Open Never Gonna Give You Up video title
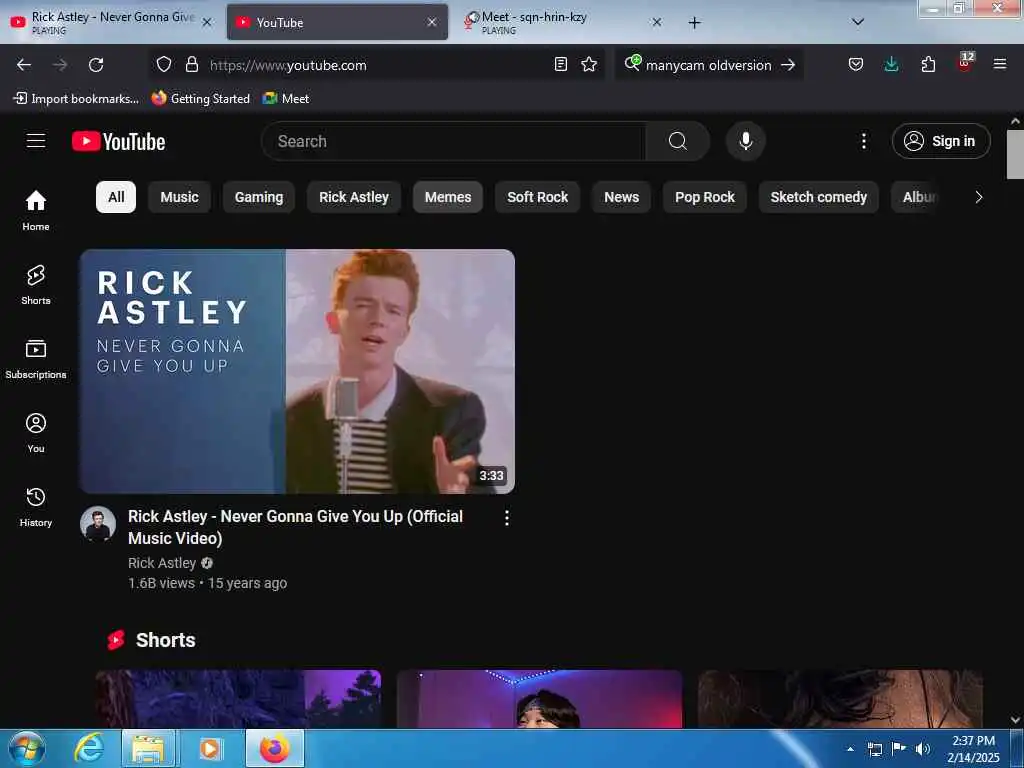The image size is (1024, 768). pos(295,527)
